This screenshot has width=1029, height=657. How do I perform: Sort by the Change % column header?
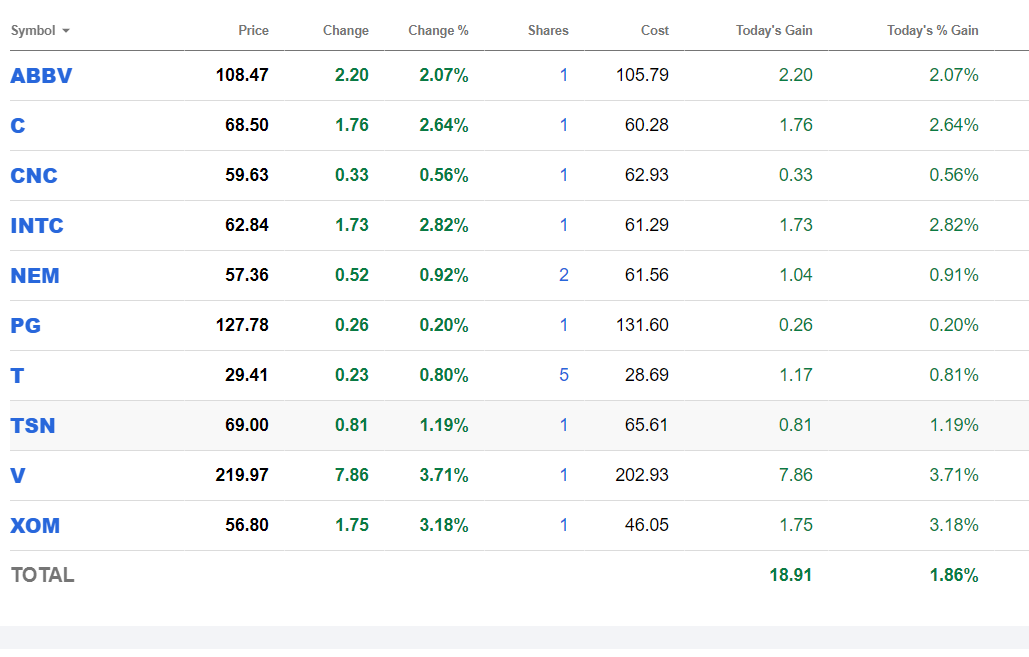(x=438, y=31)
